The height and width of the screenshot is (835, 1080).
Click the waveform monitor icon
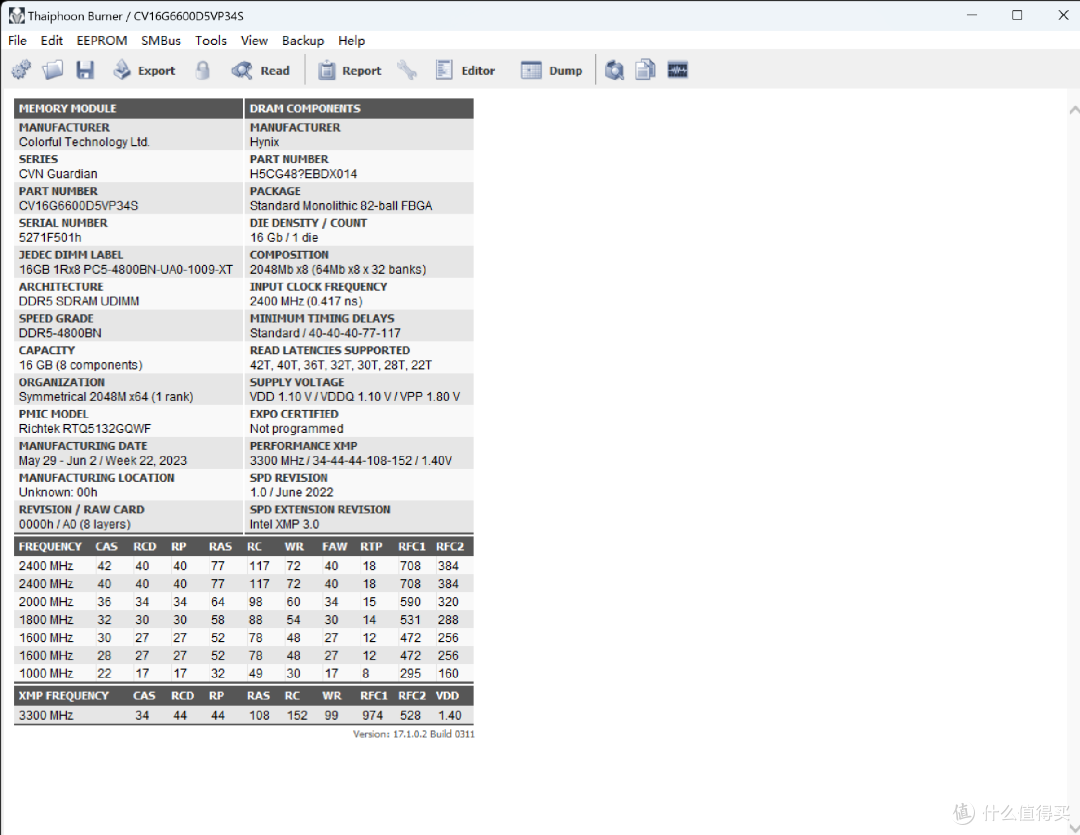point(678,70)
